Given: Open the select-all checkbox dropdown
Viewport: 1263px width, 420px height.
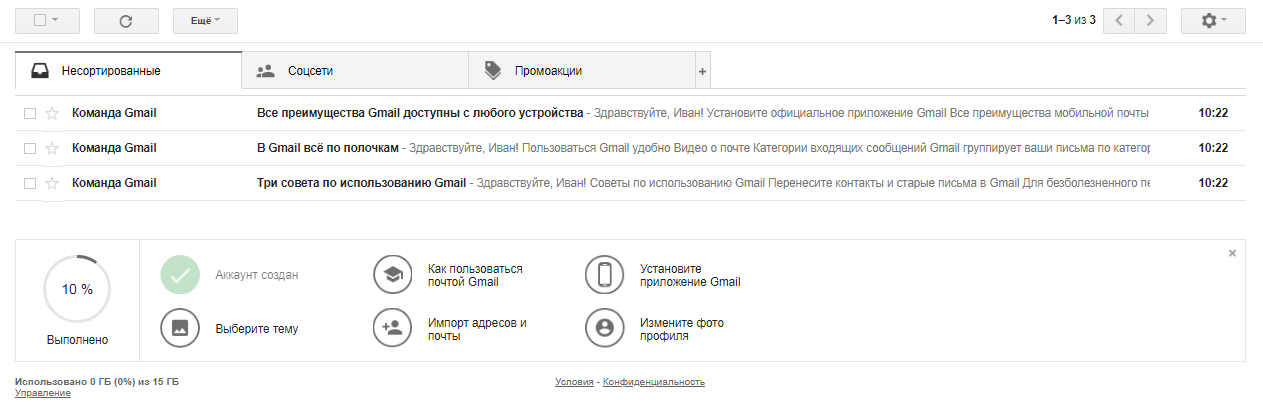Looking at the screenshot, I should [x=47, y=20].
